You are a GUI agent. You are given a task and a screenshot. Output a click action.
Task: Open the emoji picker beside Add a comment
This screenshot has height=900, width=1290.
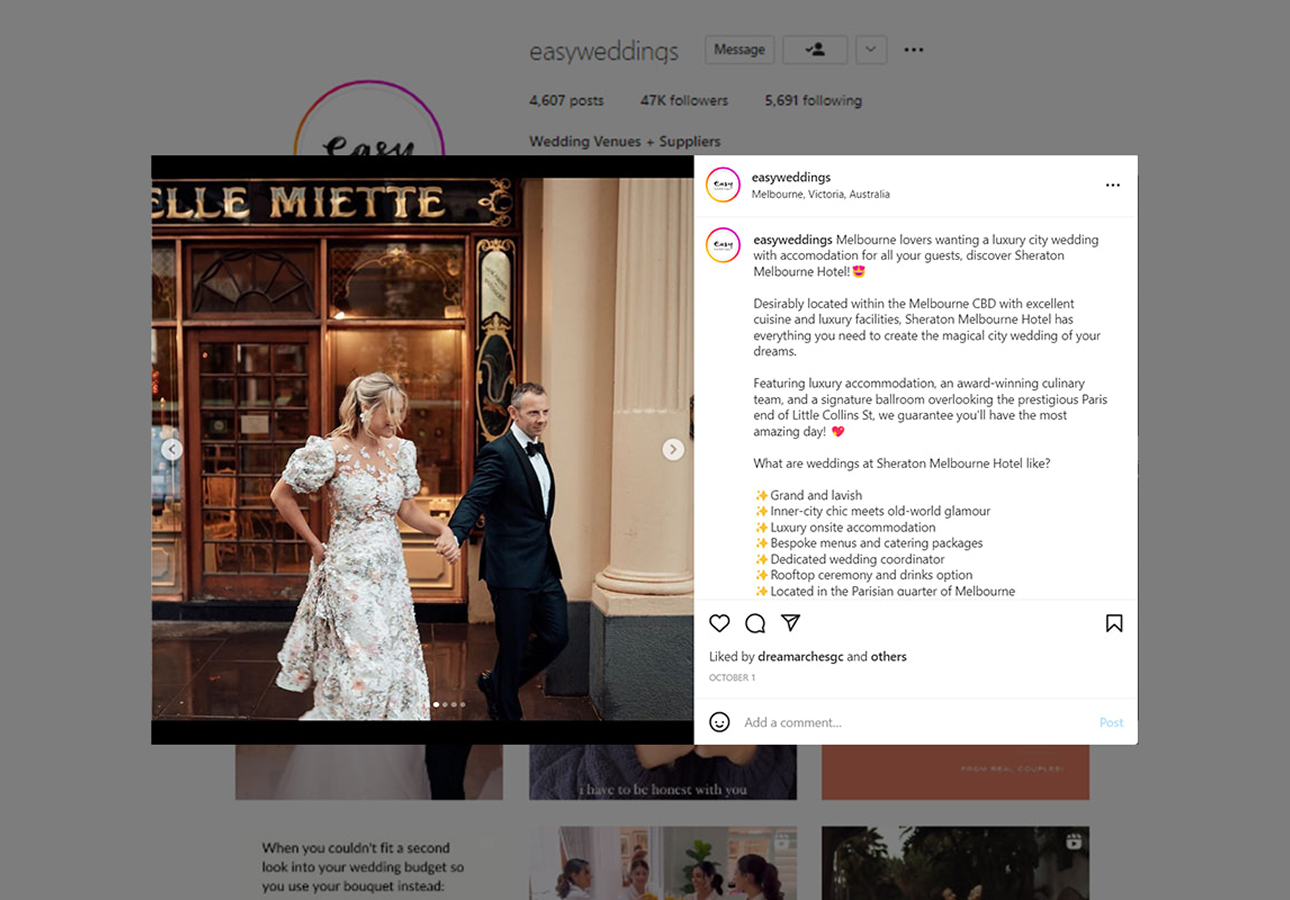pos(719,722)
